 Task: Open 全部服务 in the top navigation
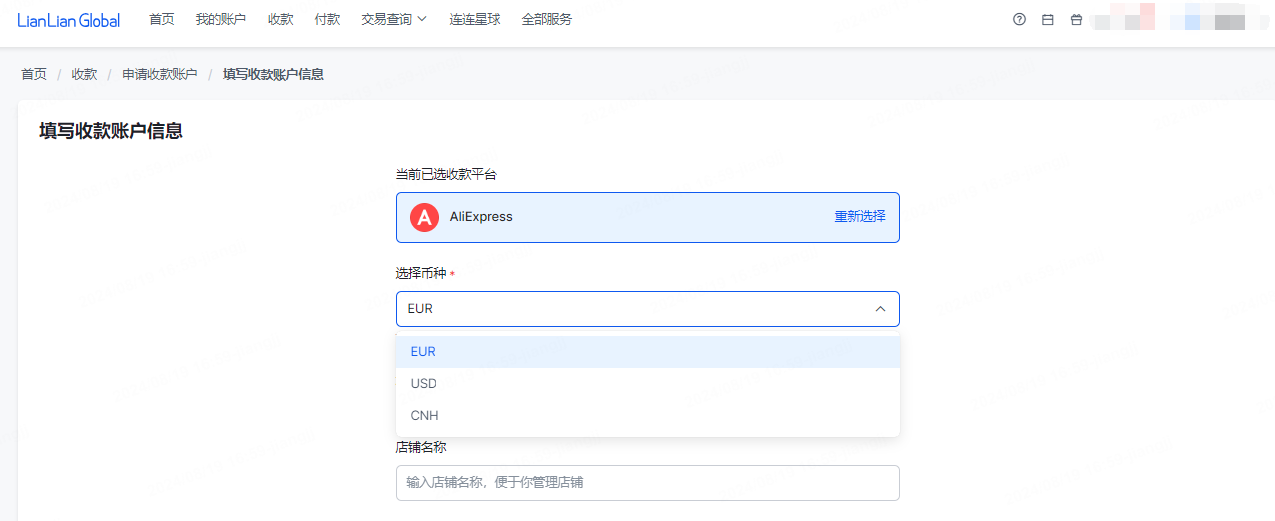click(546, 19)
